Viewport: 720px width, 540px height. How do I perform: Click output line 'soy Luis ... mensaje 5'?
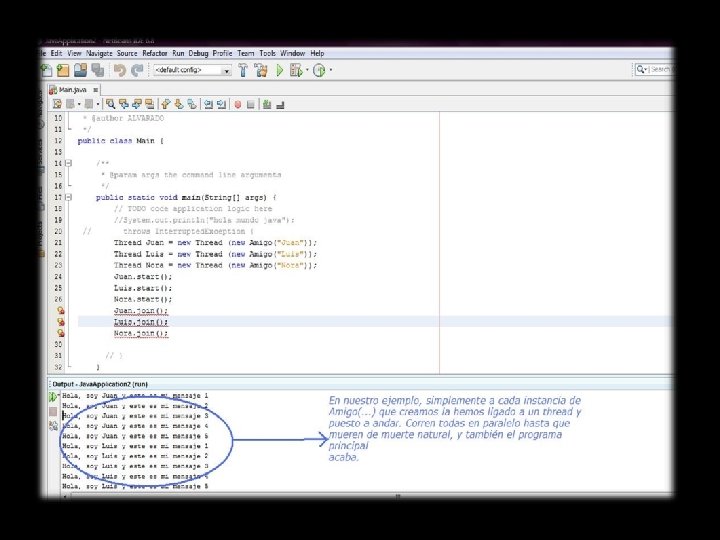pyautogui.click(x=135, y=486)
